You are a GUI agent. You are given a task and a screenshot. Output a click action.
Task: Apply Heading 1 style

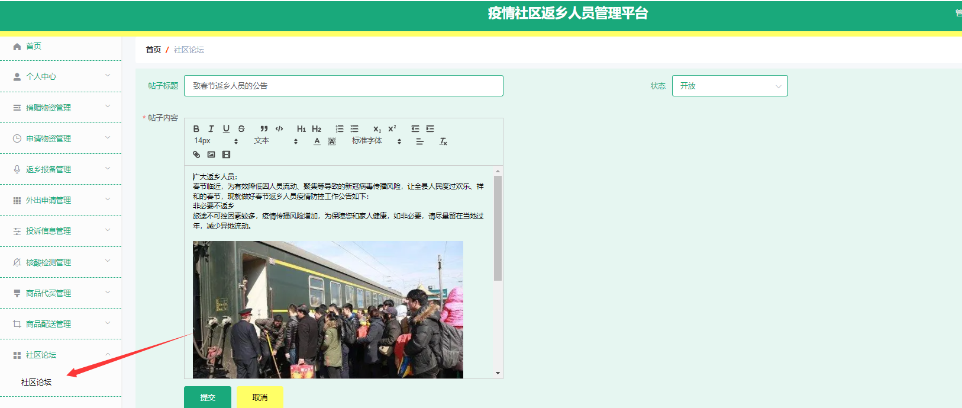pyautogui.click(x=301, y=129)
